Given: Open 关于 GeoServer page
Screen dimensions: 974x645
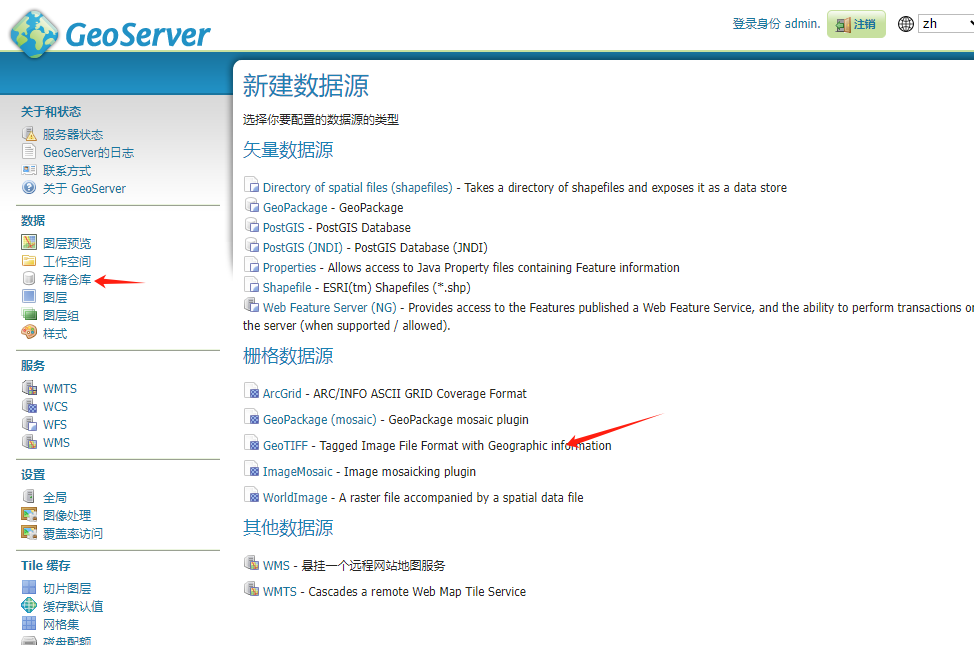Looking at the screenshot, I should tap(84, 189).
